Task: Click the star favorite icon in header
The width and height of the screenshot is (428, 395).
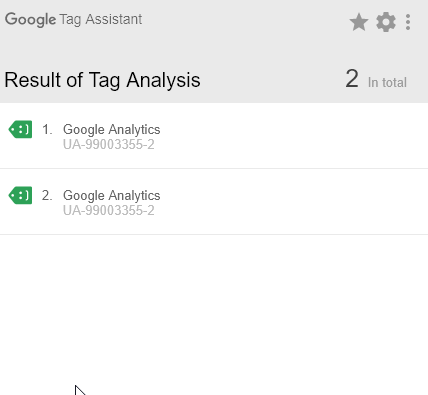Action: 359,22
